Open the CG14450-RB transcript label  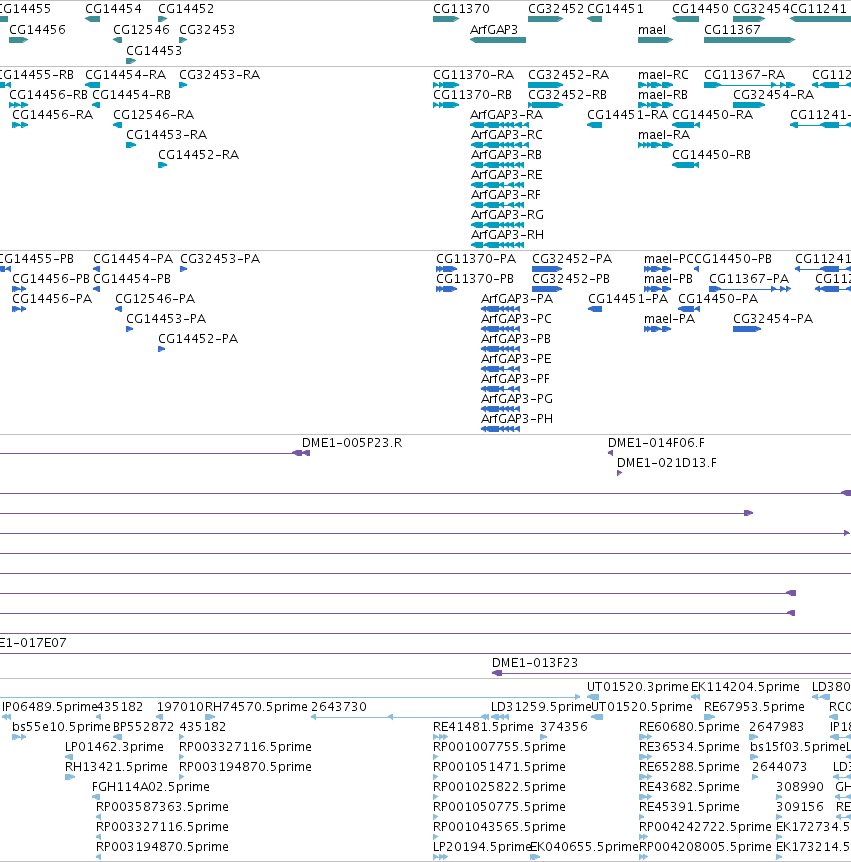coord(711,154)
